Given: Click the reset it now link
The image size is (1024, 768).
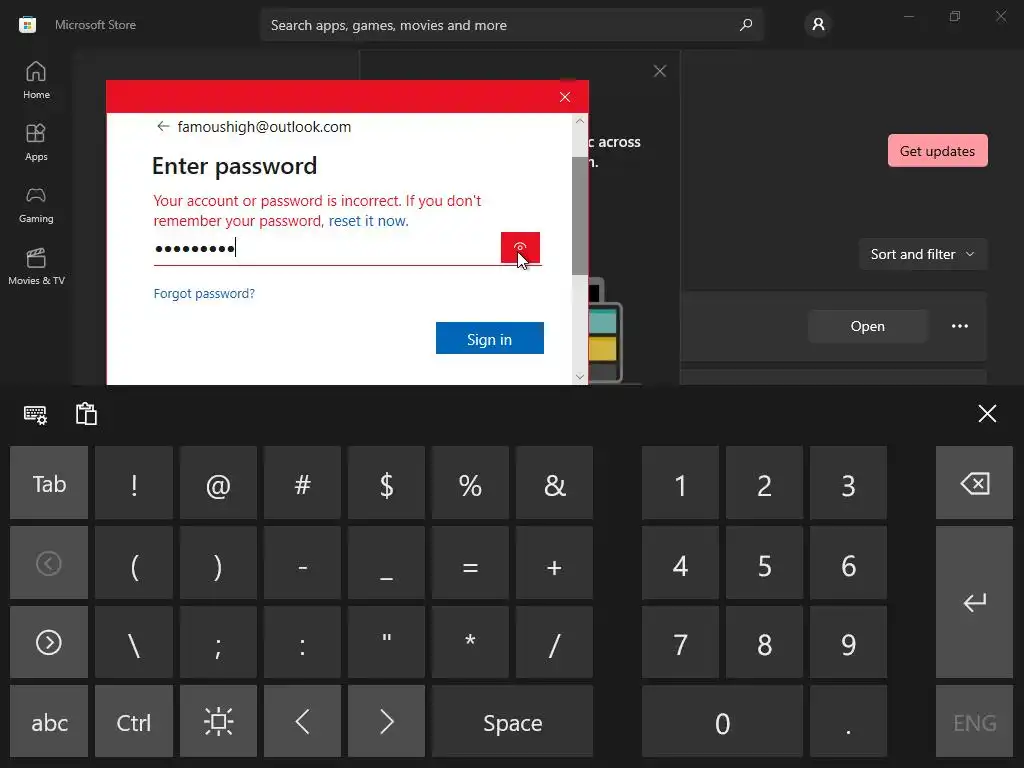Looking at the screenshot, I should click(x=368, y=221).
